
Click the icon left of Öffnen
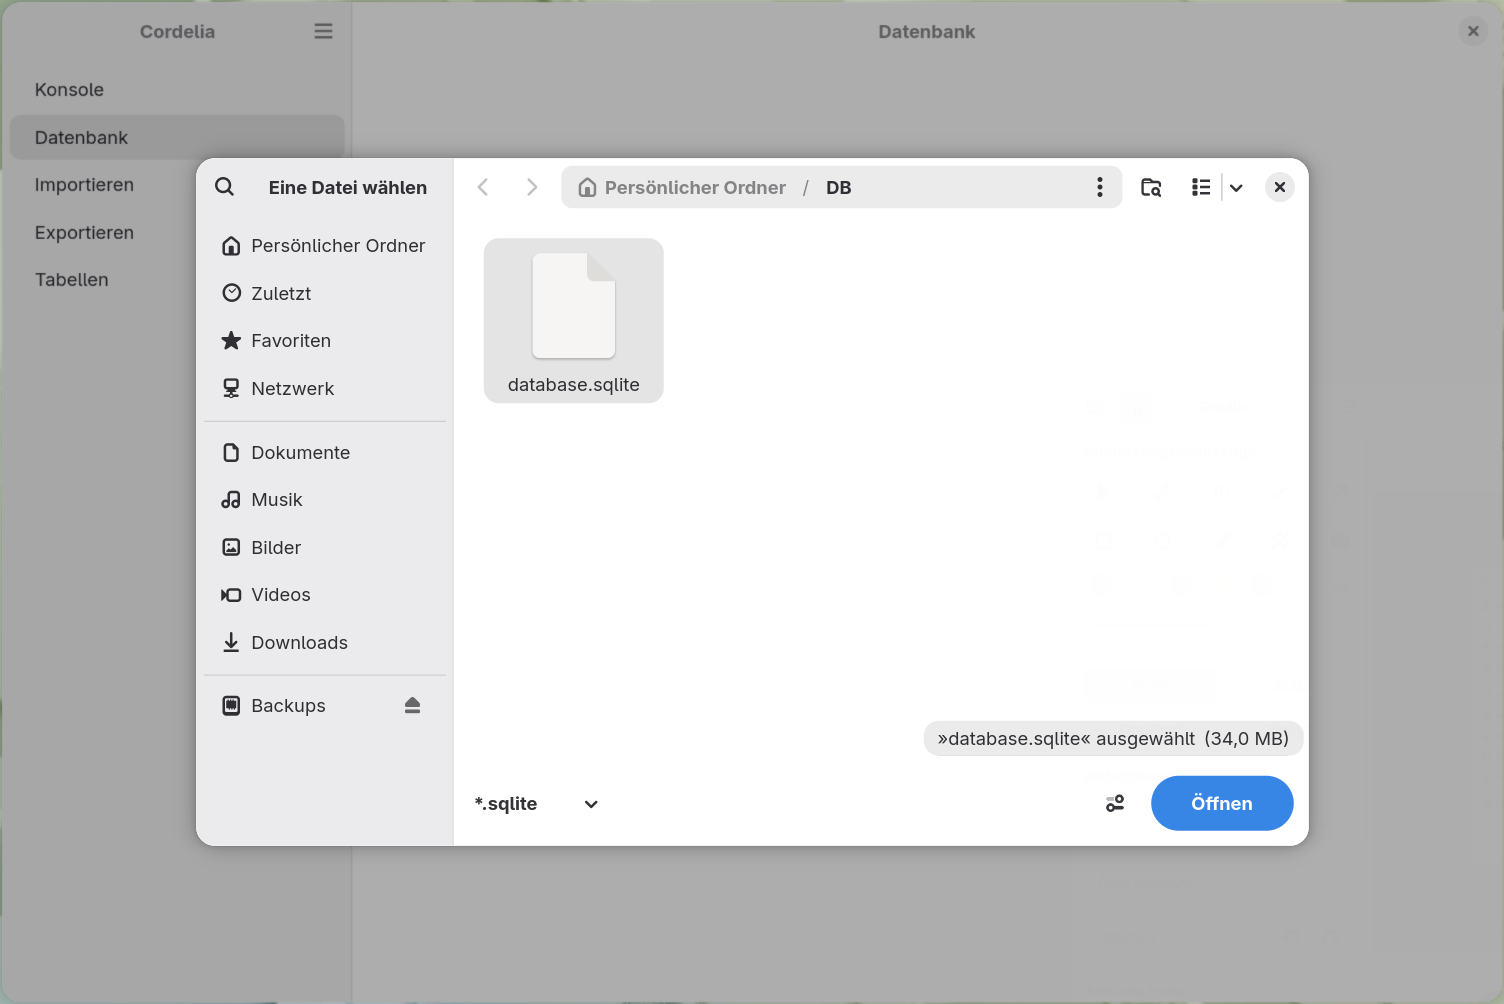pos(1115,804)
